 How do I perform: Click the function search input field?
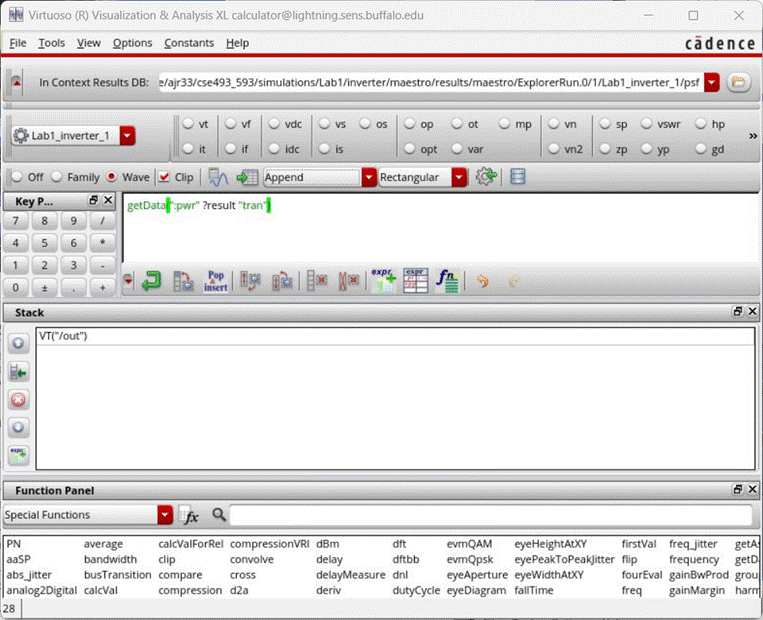(x=490, y=515)
